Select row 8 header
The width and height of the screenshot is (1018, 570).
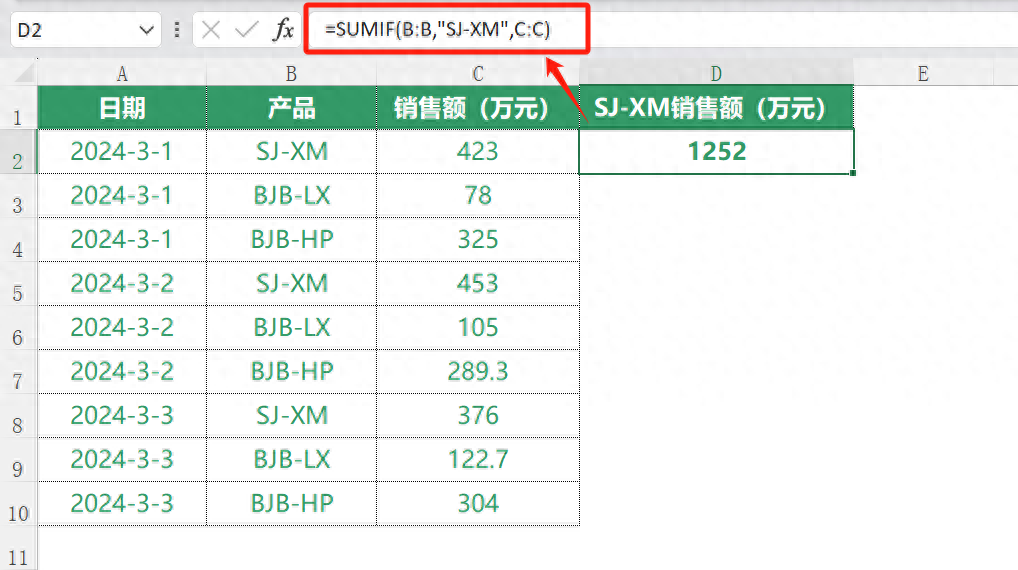(18, 416)
